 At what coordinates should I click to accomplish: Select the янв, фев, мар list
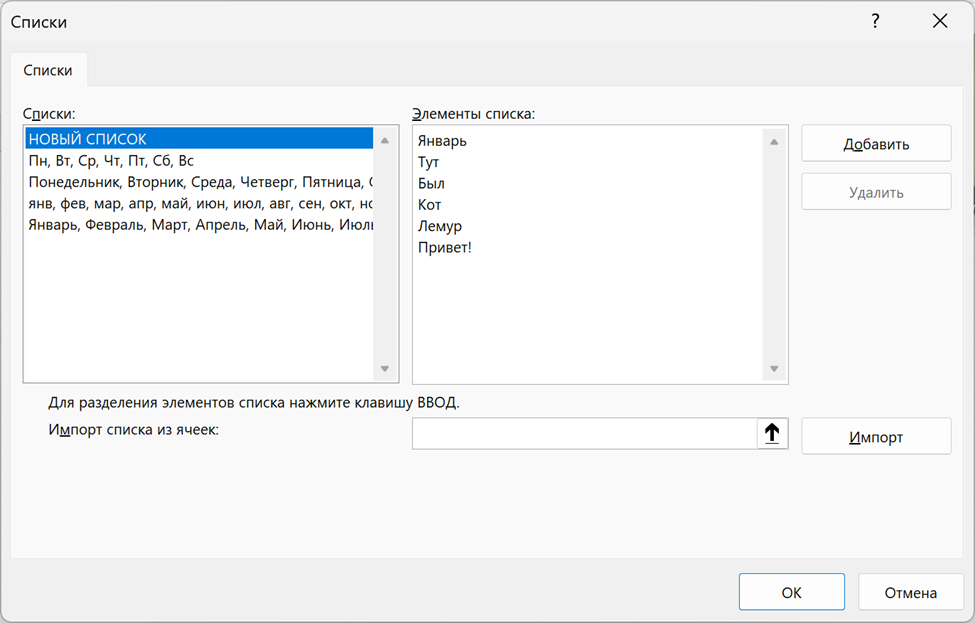tap(198, 203)
